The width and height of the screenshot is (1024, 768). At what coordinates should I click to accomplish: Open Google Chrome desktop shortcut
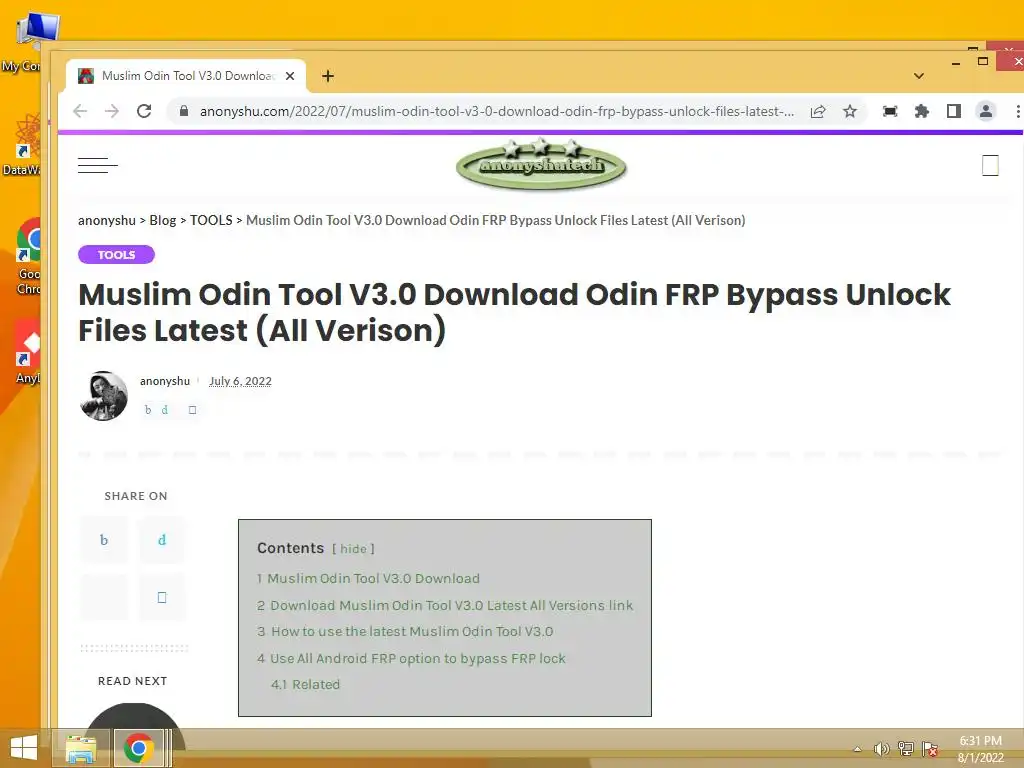tap(29, 257)
